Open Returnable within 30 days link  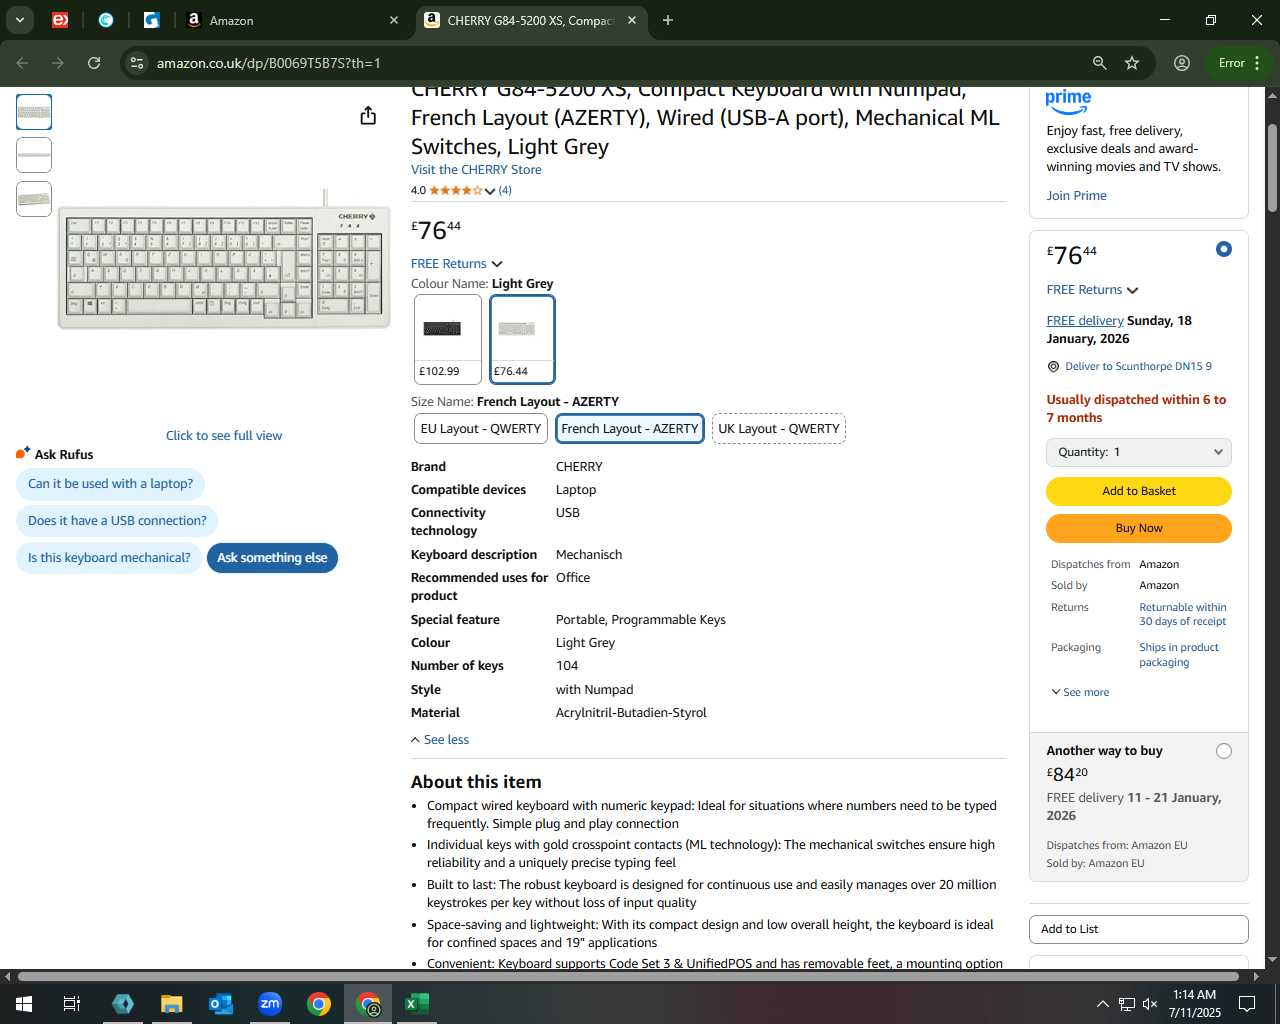[x=1183, y=614]
